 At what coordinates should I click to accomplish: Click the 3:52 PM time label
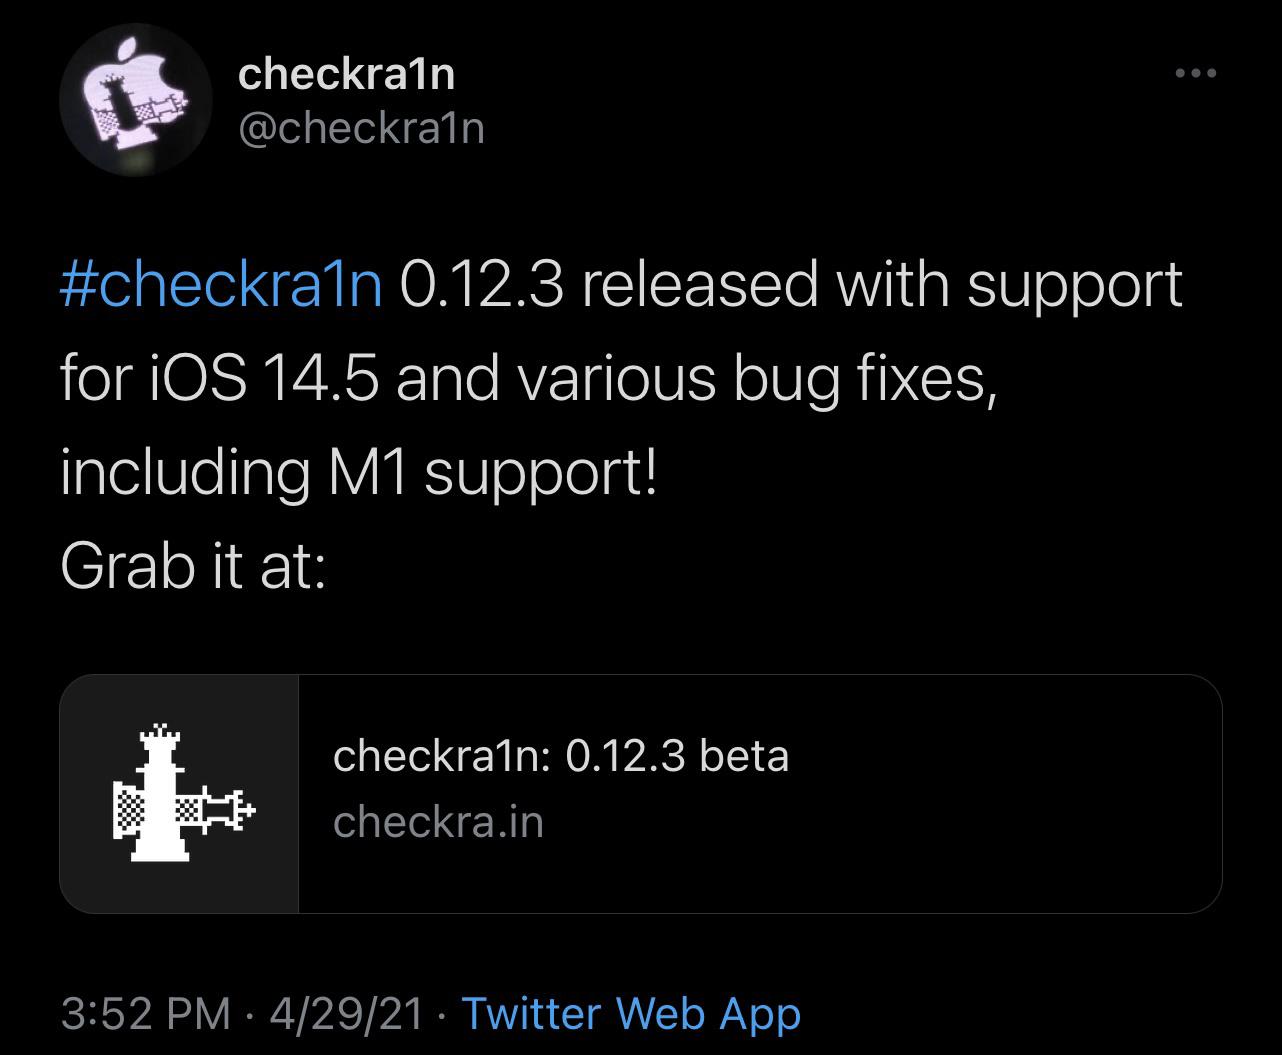point(144,1013)
